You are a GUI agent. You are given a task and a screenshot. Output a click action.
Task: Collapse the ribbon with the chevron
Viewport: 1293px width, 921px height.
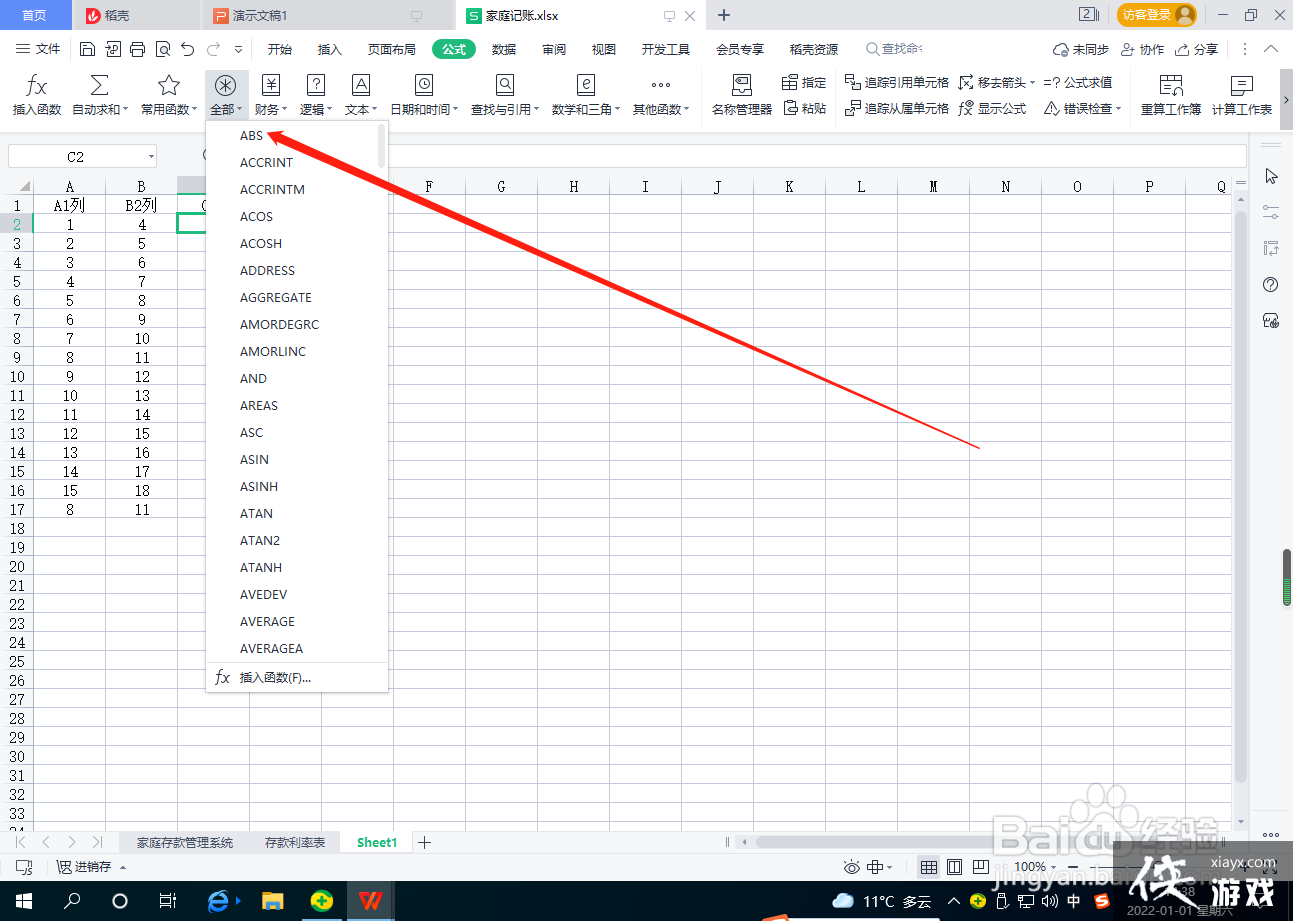pyautogui.click(x=1271, y=49)
